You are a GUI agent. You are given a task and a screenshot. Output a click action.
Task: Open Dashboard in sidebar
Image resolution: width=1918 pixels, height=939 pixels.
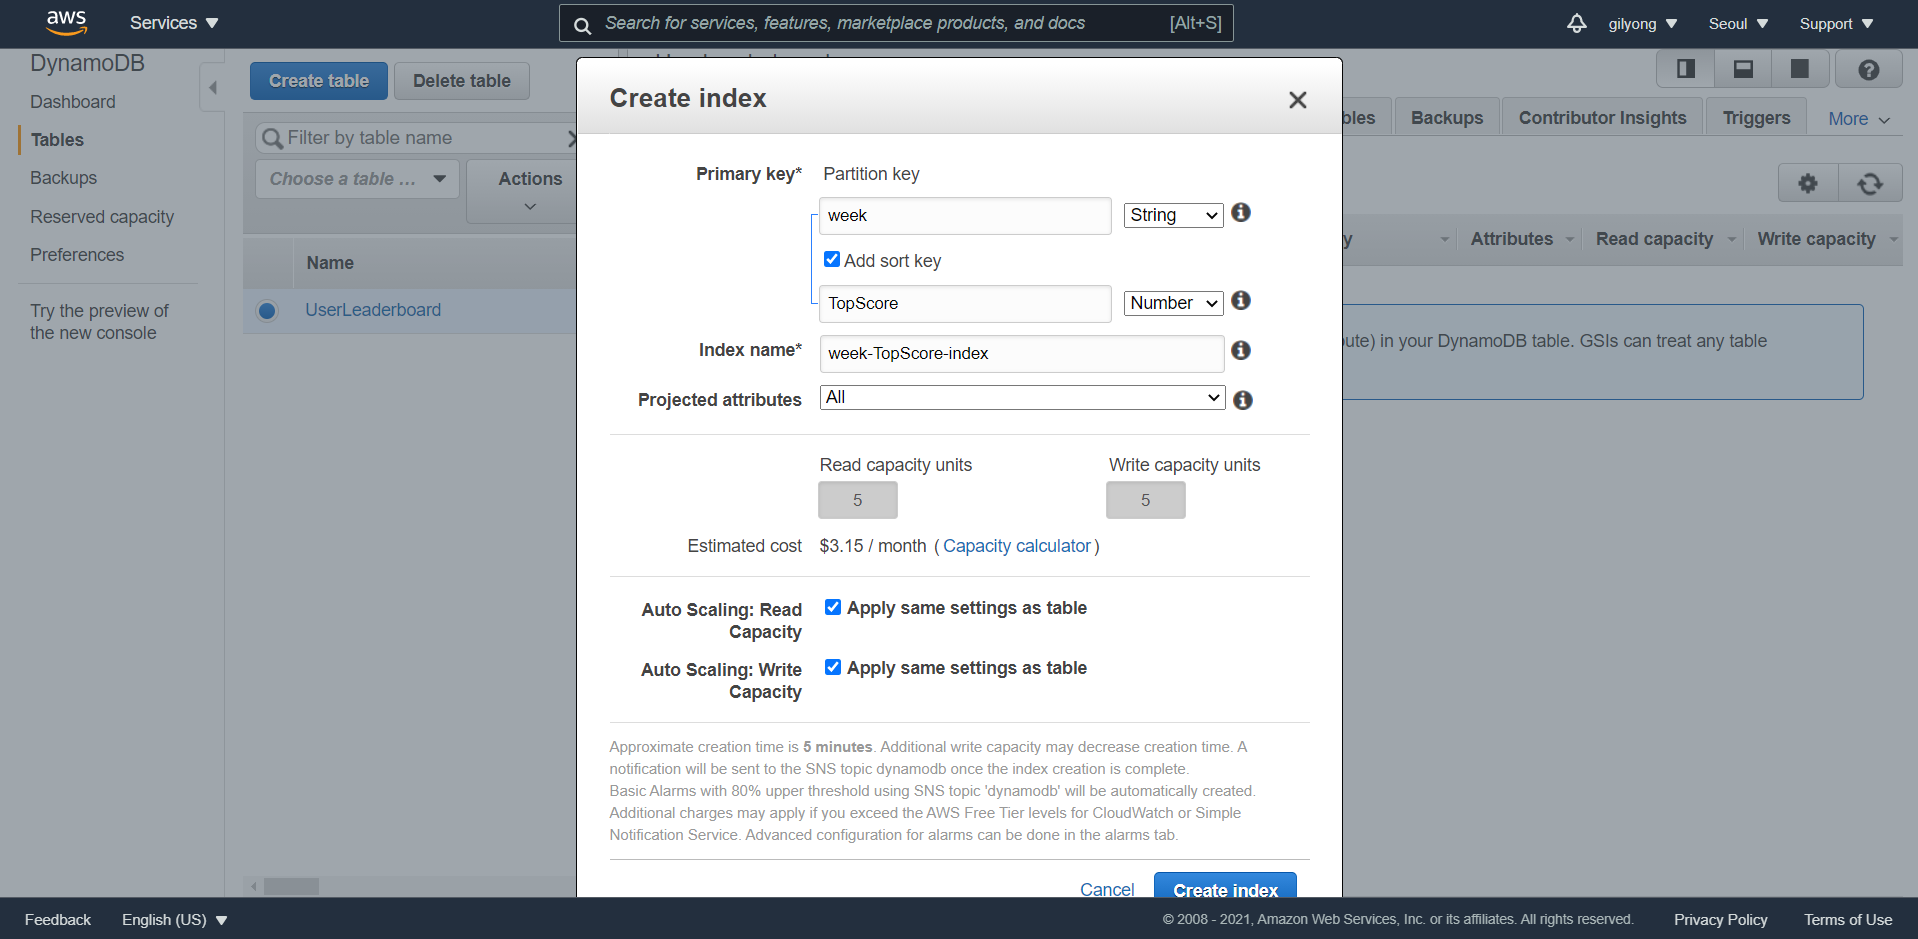(73, 102)
